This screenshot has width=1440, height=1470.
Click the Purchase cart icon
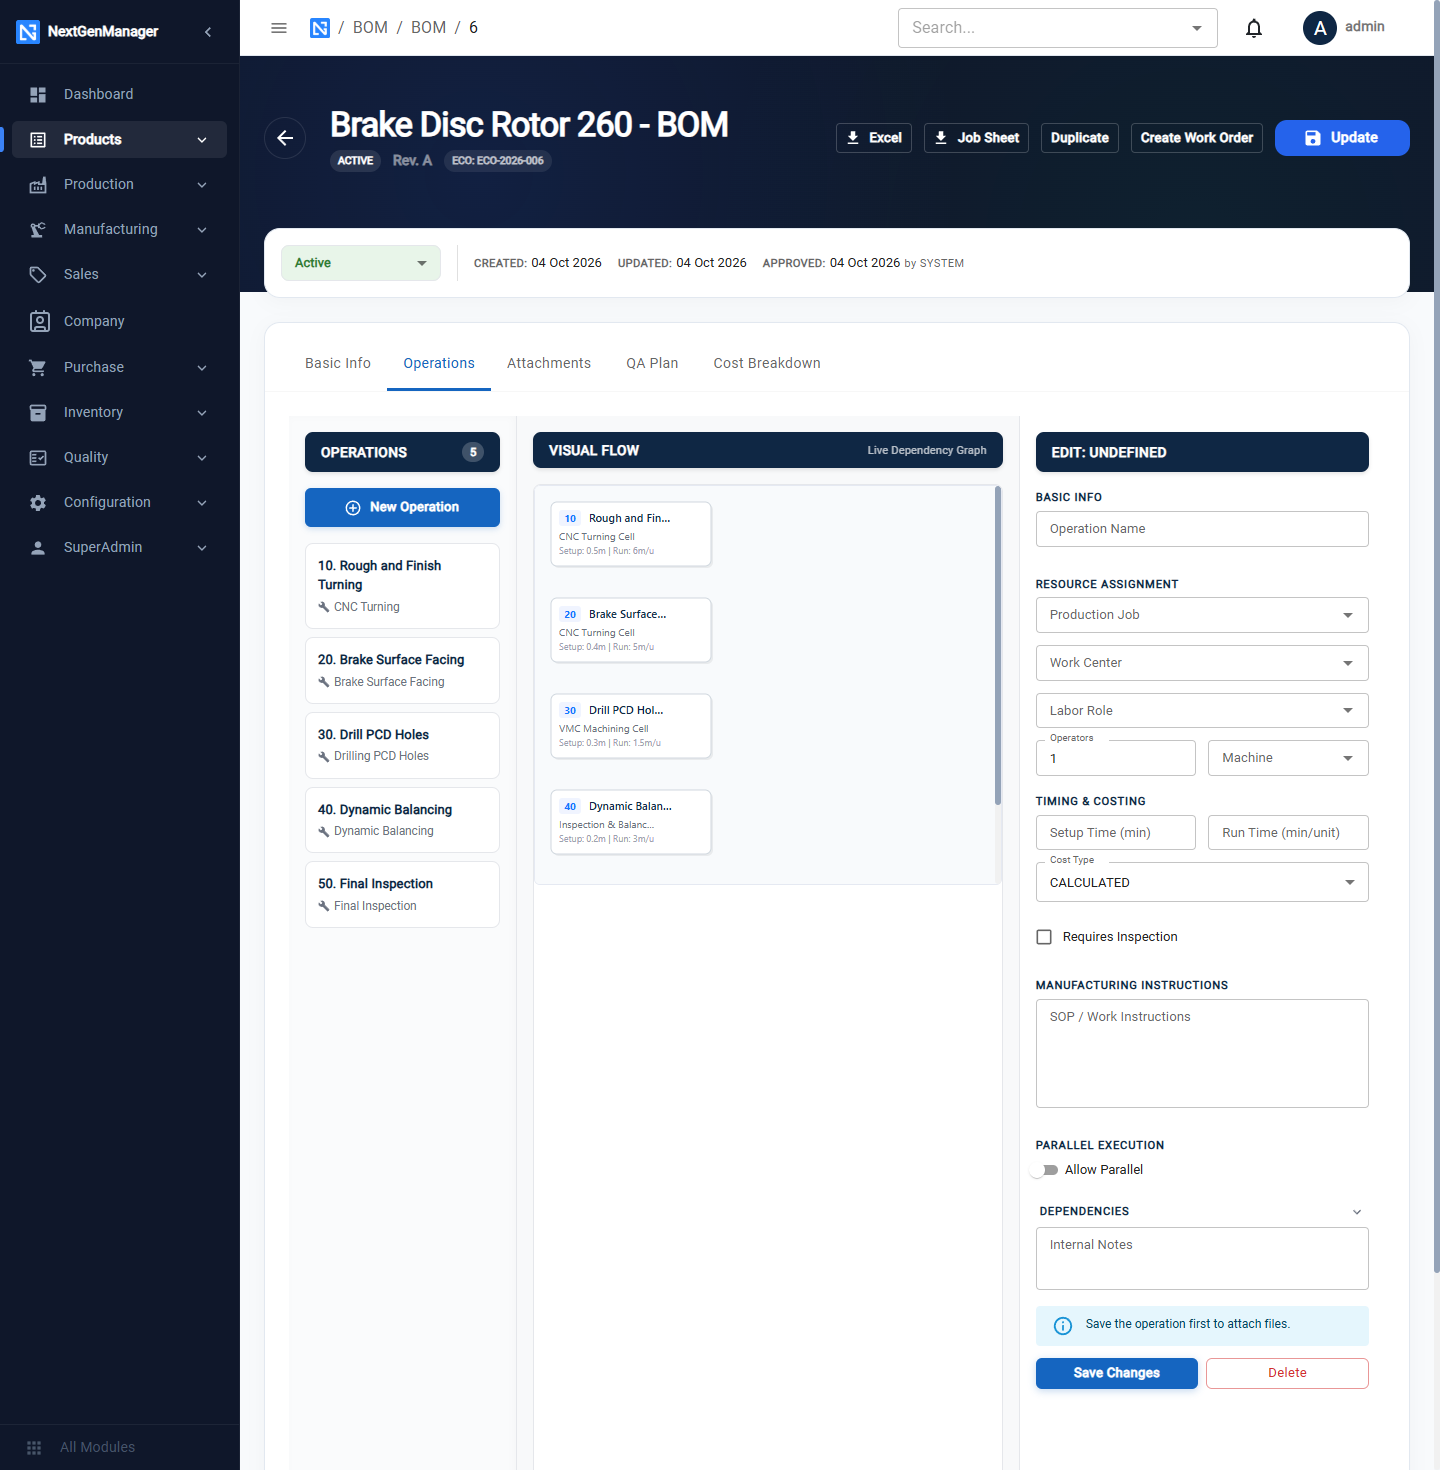pos(38,368)
